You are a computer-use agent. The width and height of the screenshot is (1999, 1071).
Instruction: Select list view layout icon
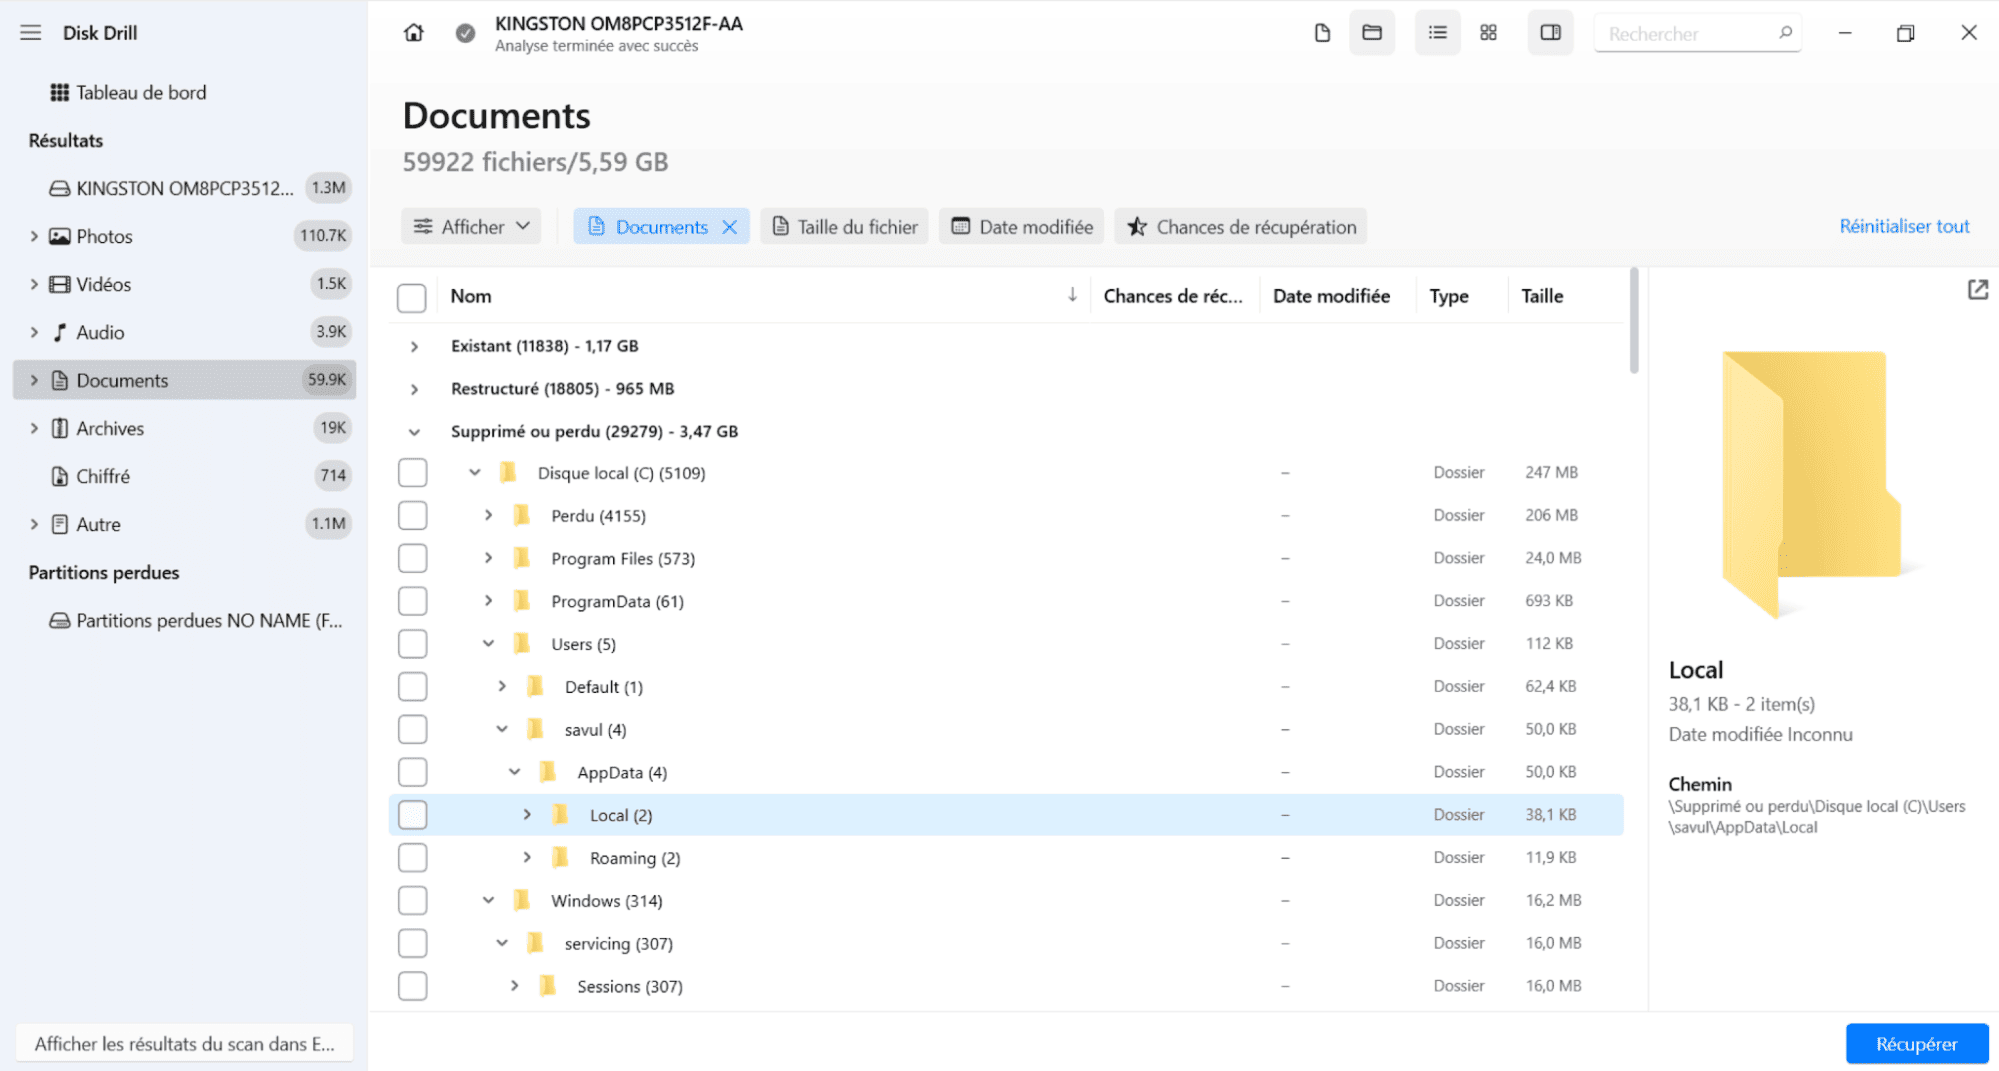point(1437,33)
